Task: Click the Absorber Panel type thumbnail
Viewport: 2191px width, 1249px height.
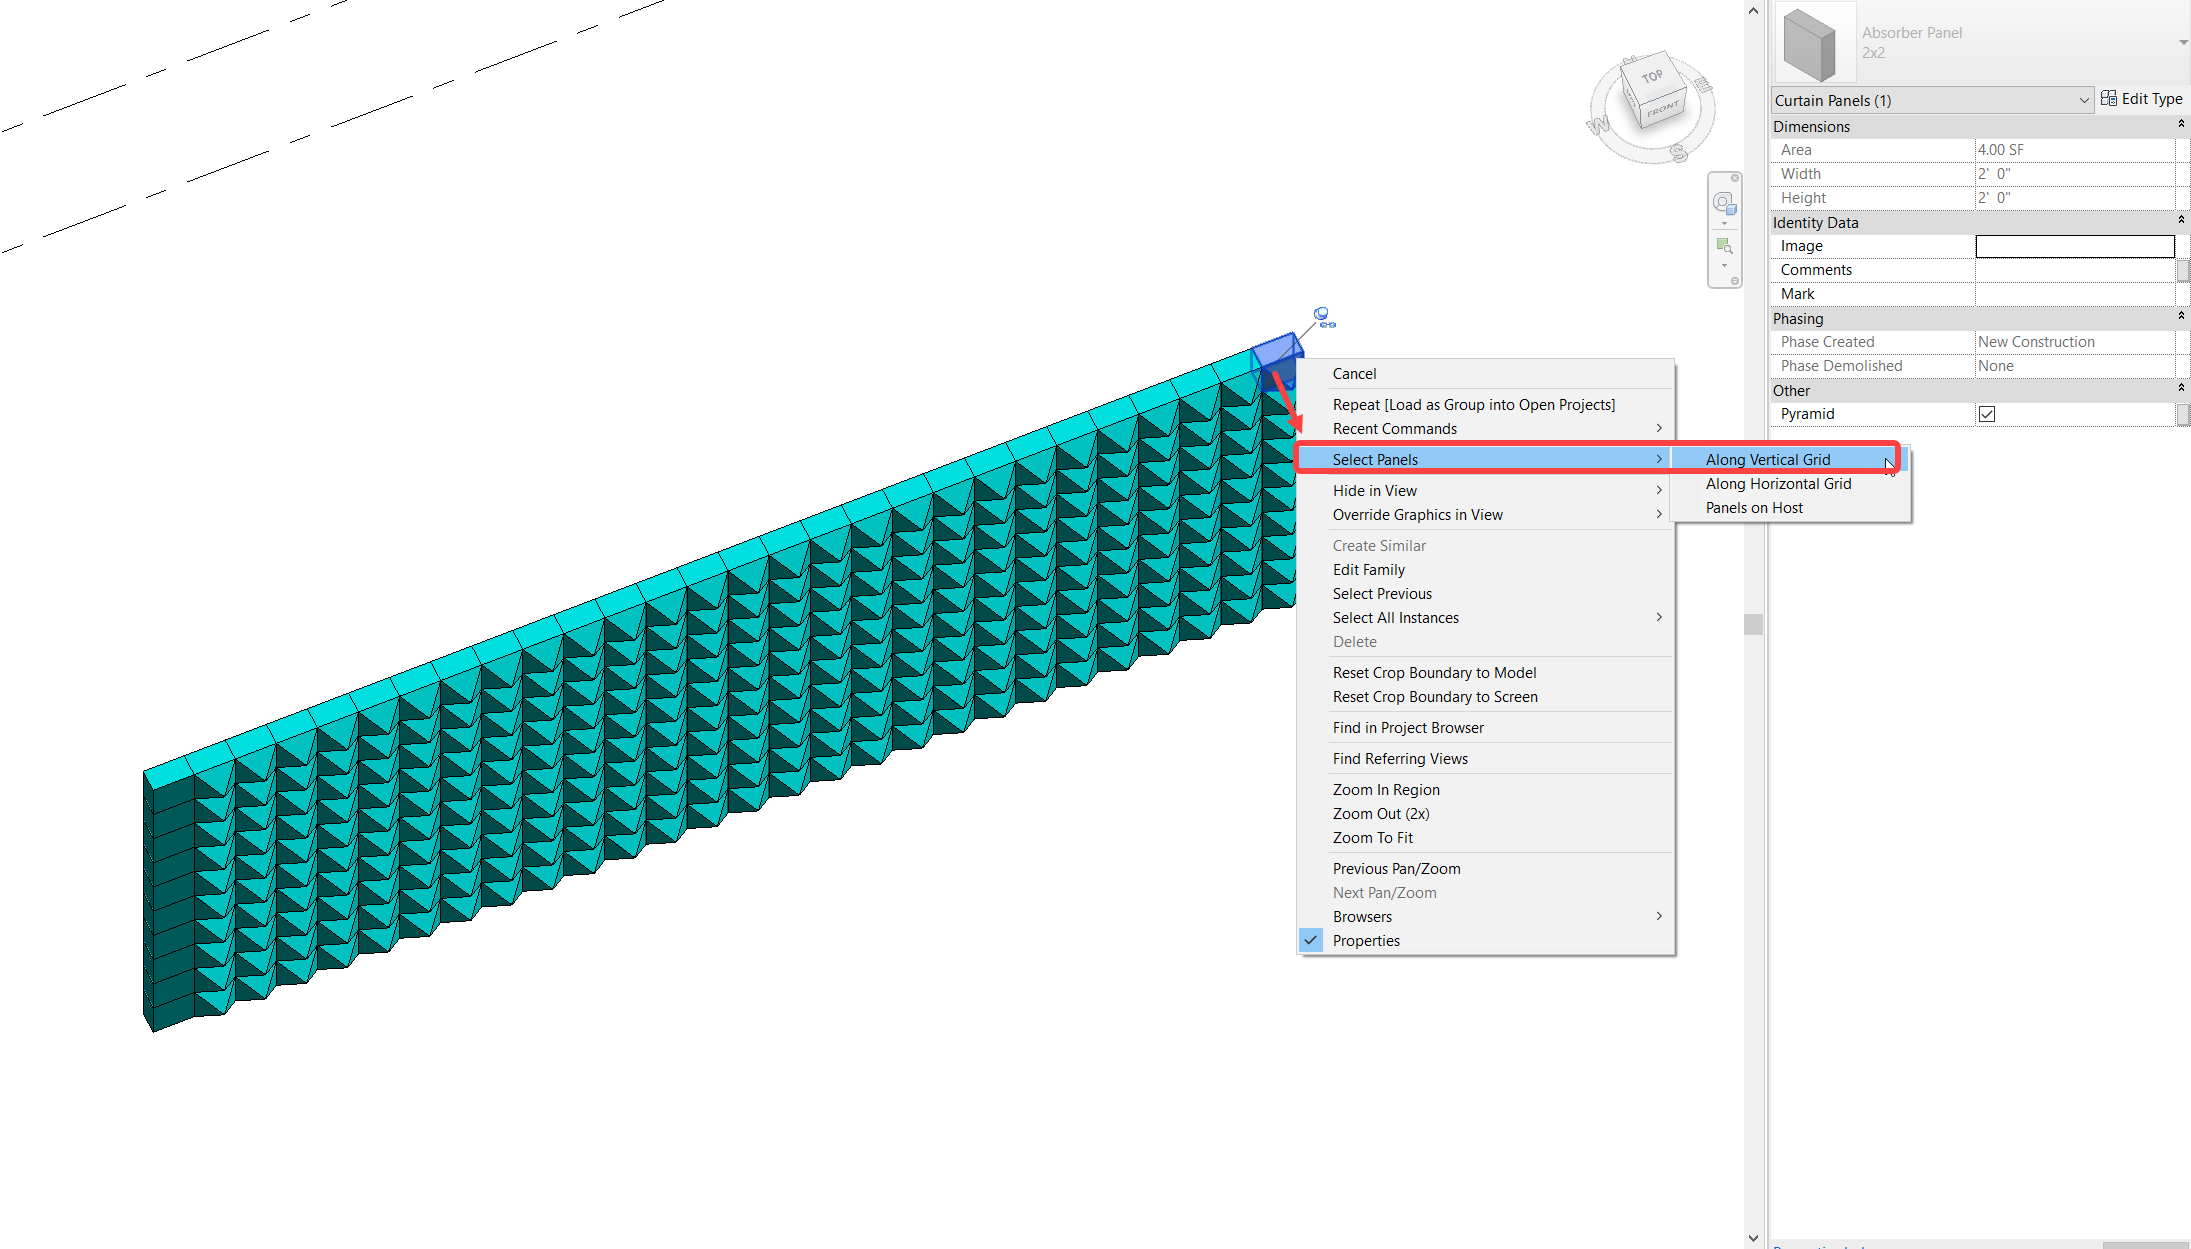Action: 1814,42
